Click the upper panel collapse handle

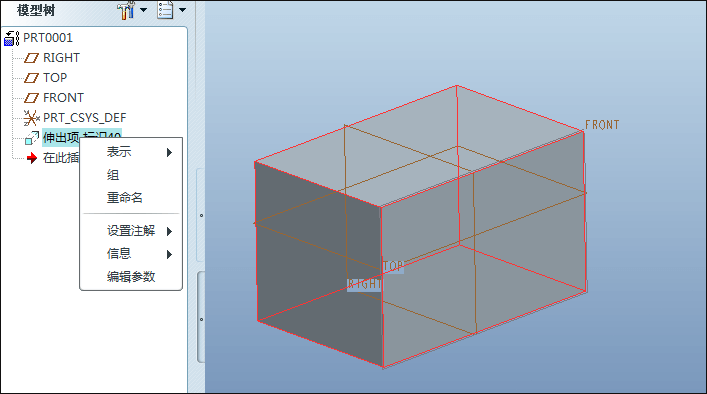click(201, 215)
